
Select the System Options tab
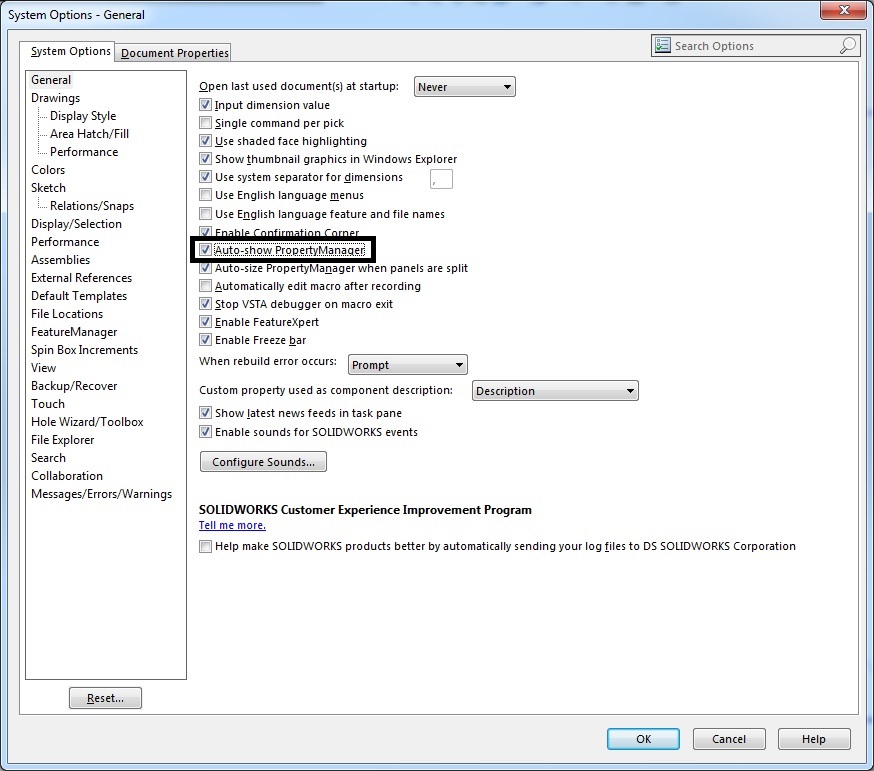70,52
